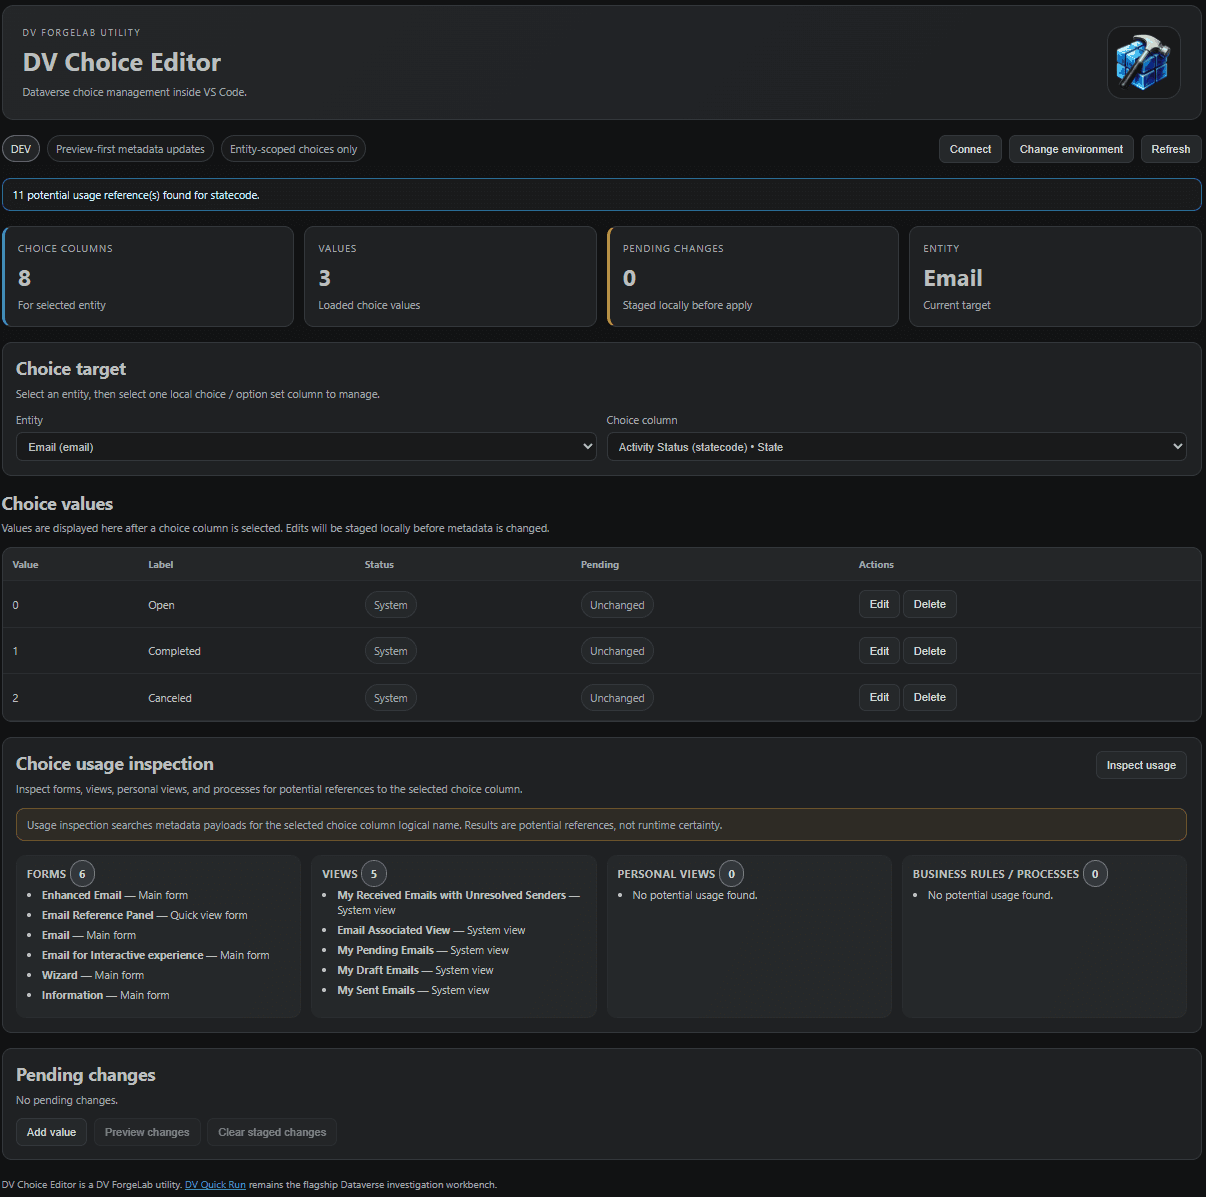Click Change environment button

click(x=1071, y=149)
